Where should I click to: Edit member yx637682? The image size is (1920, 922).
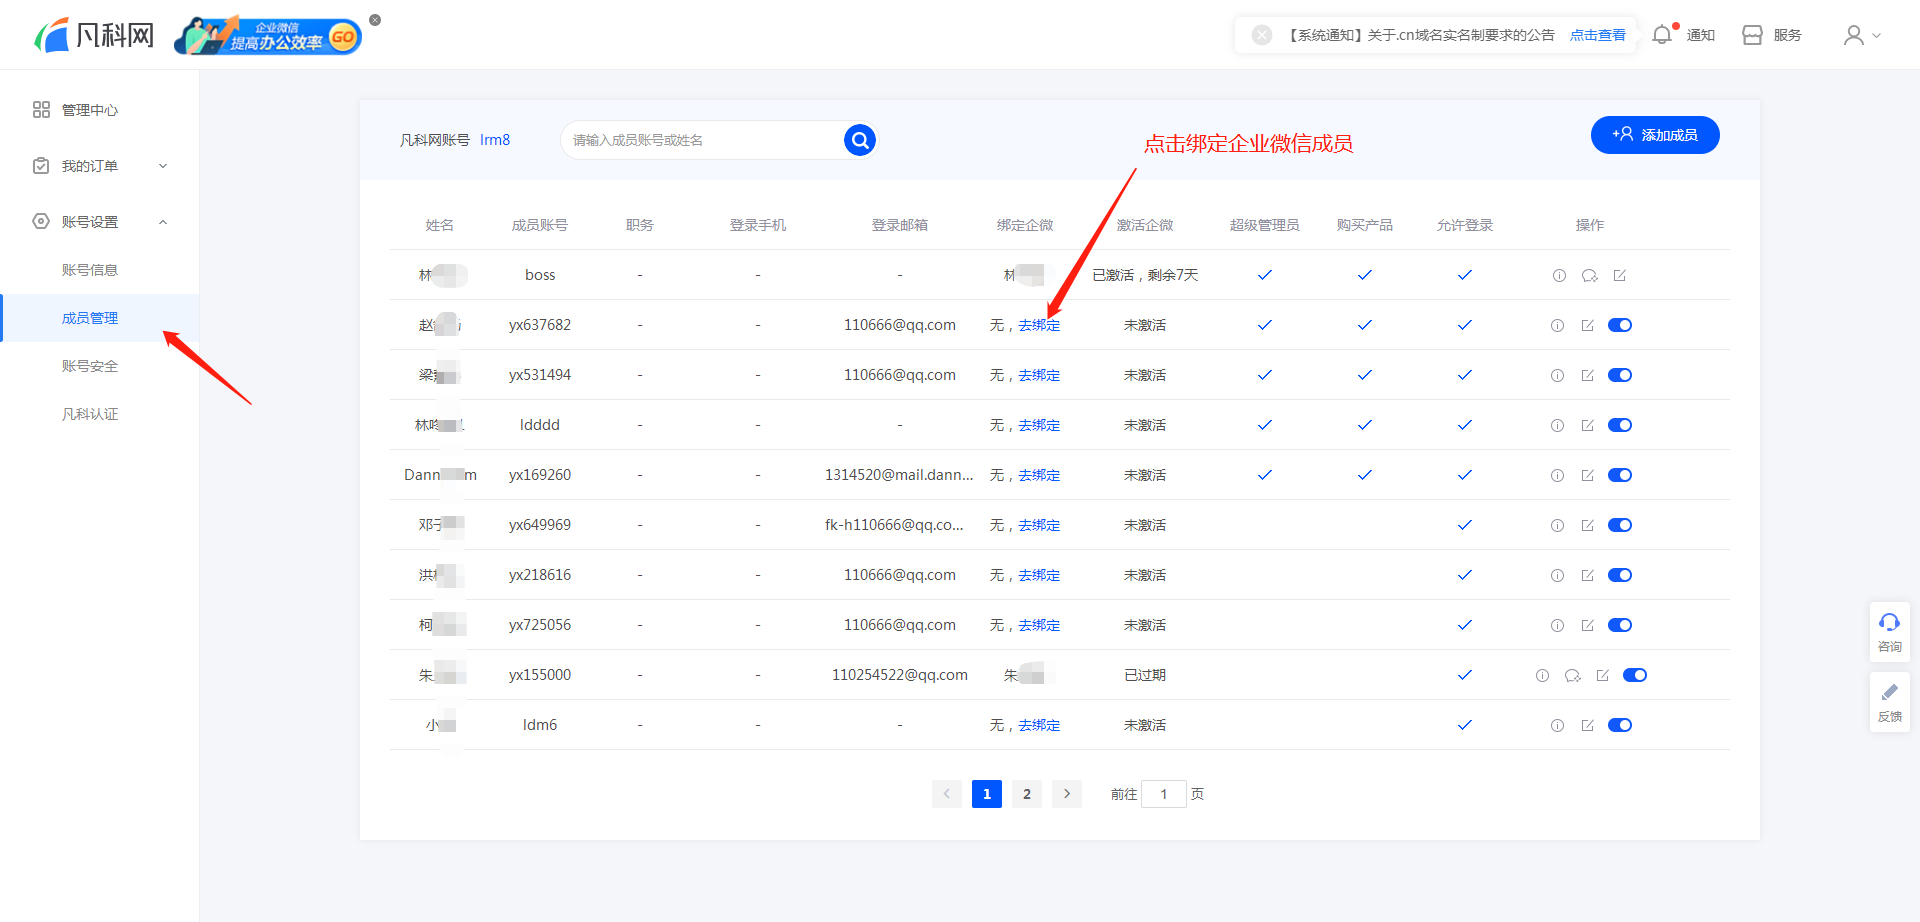point(1587,325)
